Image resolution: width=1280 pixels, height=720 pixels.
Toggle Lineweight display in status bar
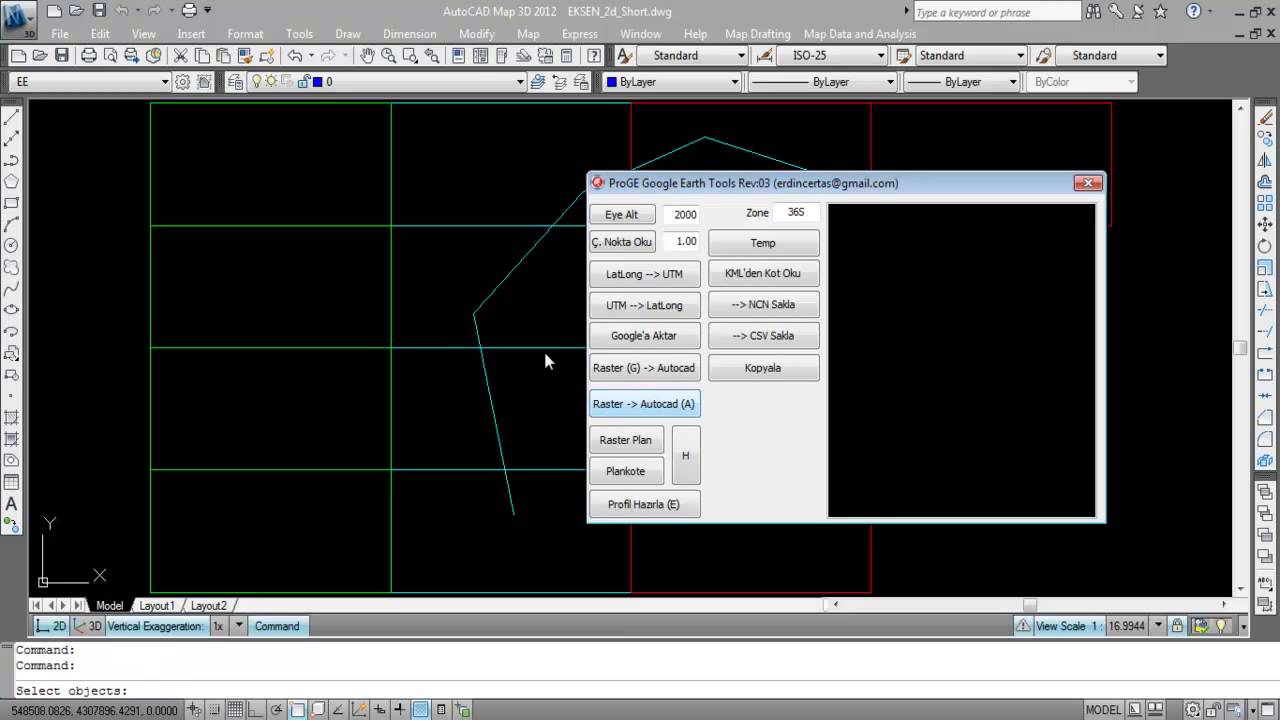(x=400, y=710)
